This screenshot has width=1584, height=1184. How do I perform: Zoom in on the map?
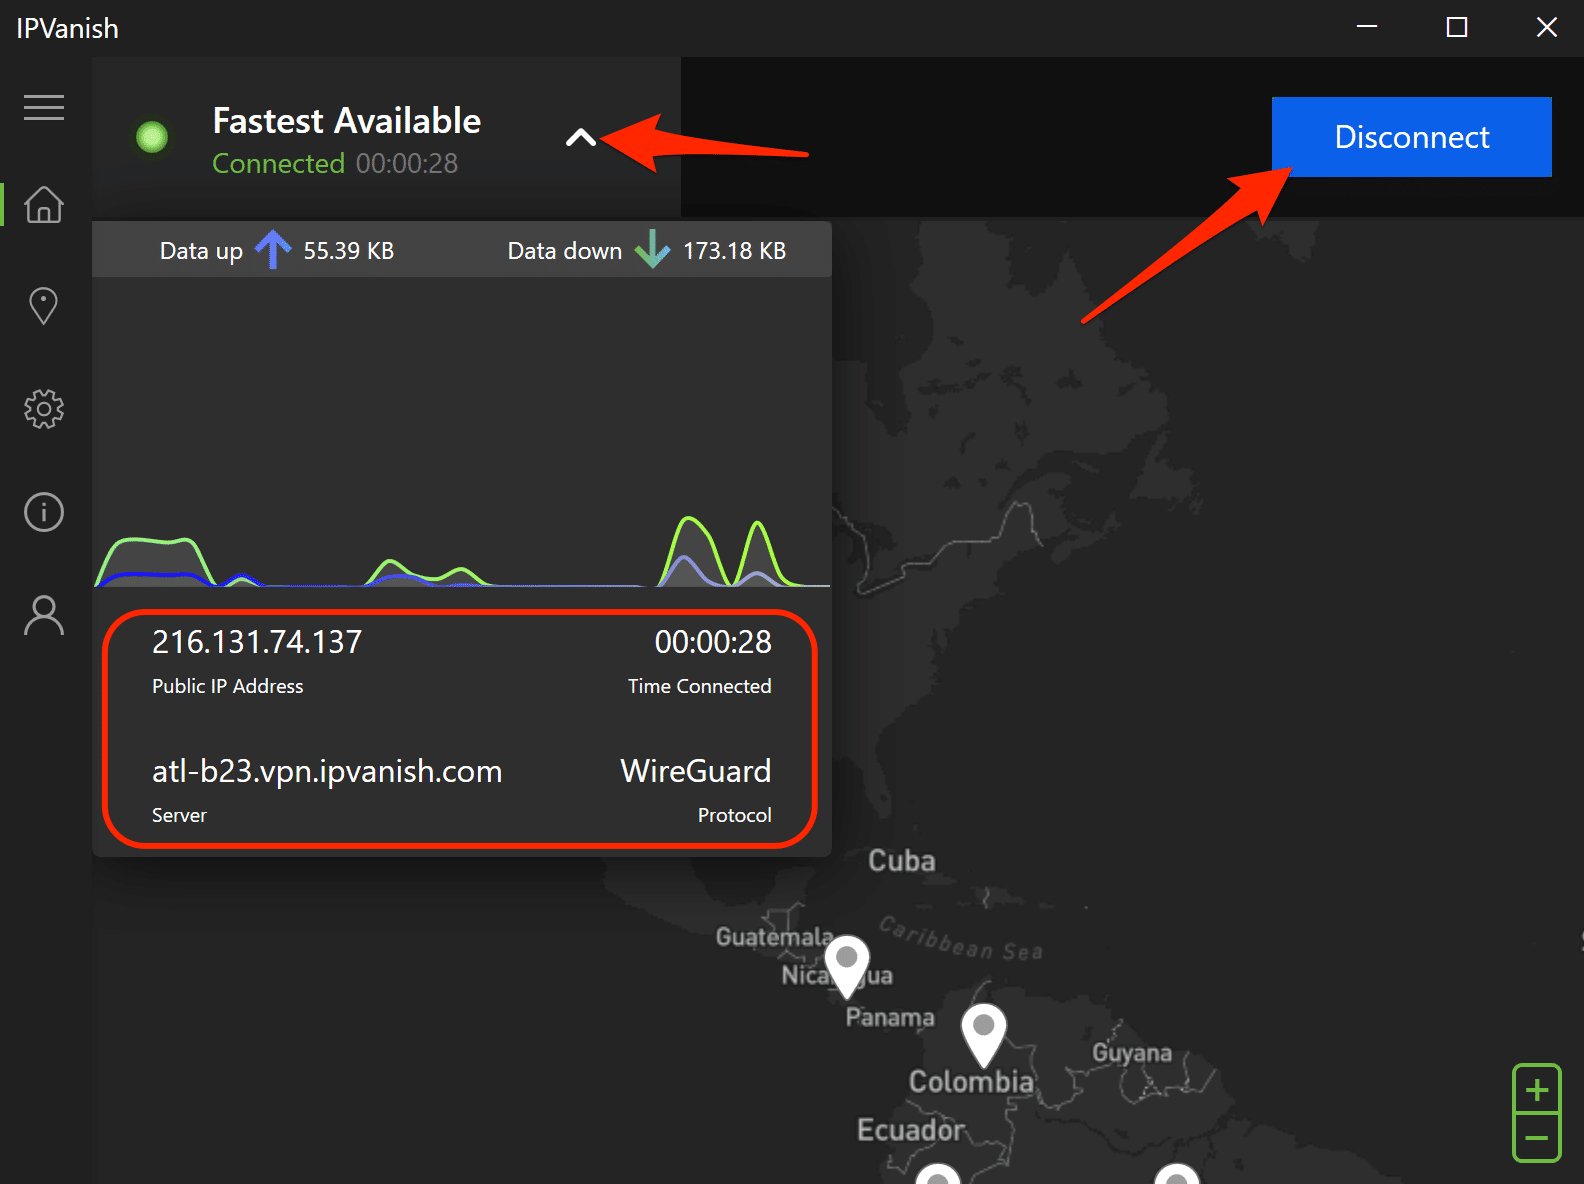pyautogui.click(x=1537, y=1089)
